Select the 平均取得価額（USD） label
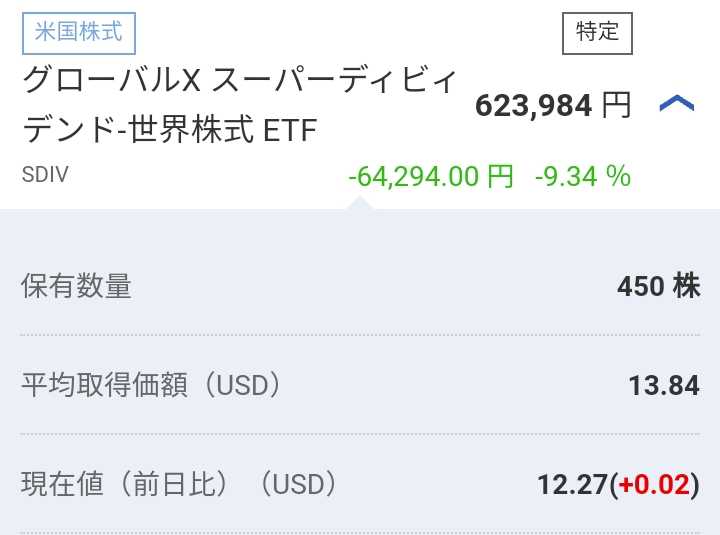The width and height of the screenshot is (720, 535). pos(150,385)
